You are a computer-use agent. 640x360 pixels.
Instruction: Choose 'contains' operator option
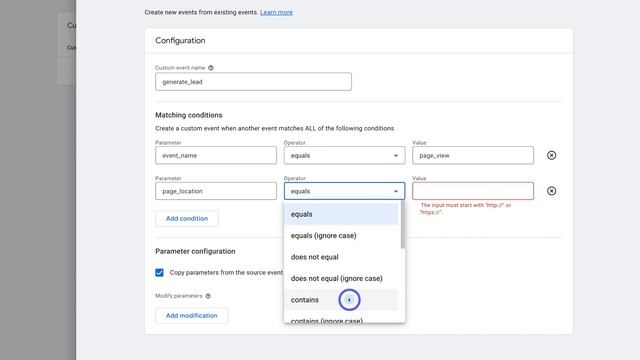pos(341,300)
